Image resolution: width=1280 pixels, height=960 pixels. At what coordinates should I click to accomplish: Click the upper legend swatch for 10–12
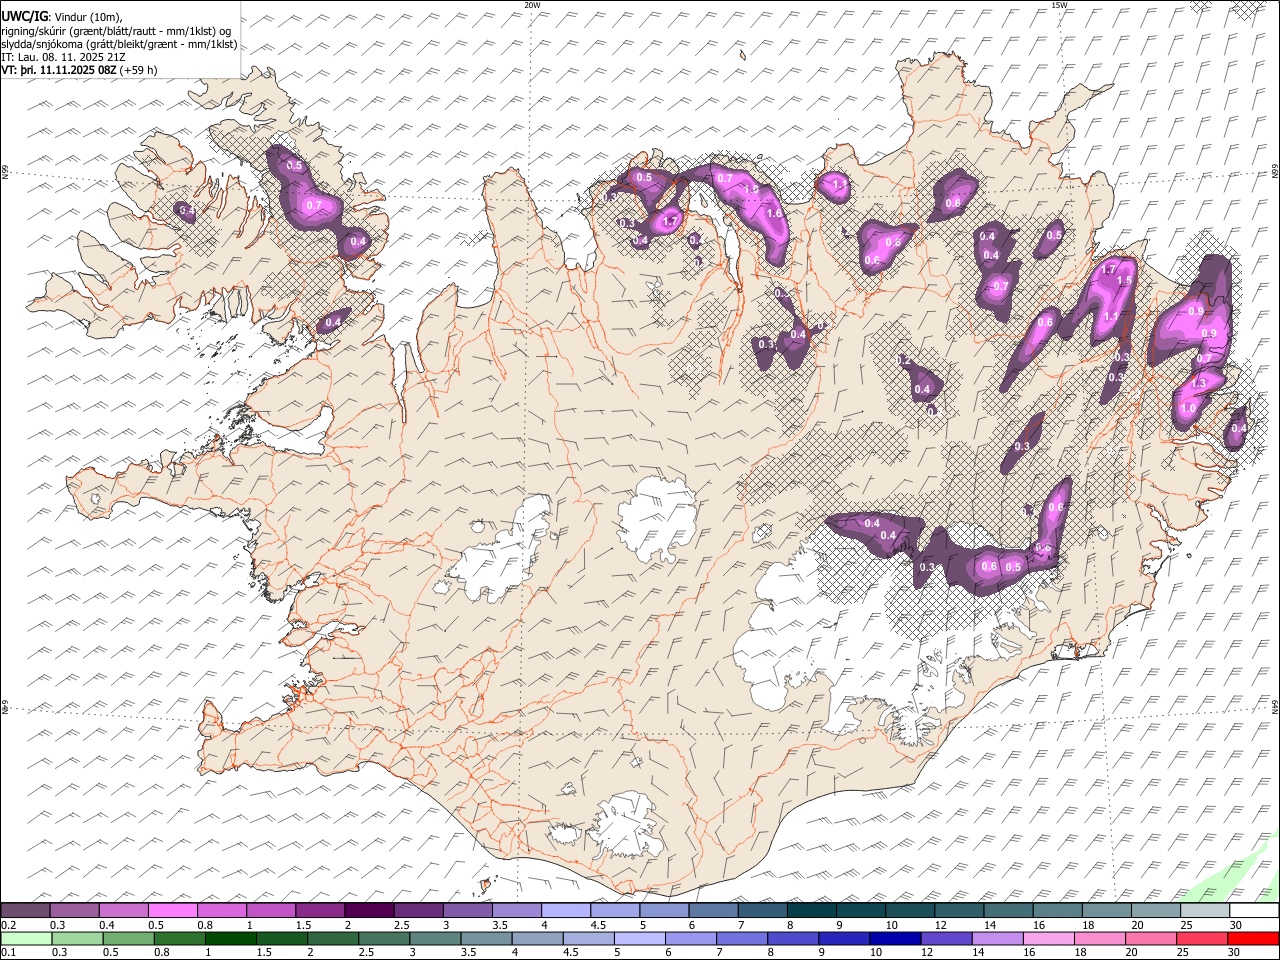coord(910,910)
